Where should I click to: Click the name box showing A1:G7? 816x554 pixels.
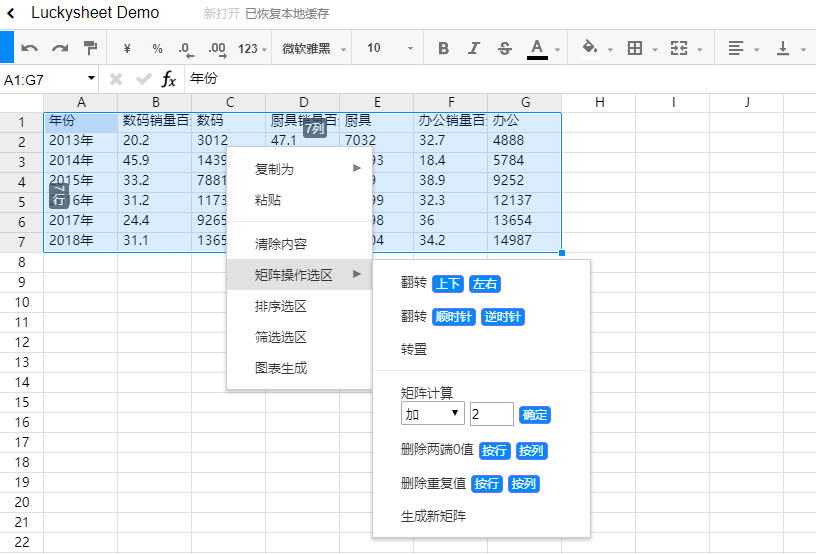click(x=43, y=80)
